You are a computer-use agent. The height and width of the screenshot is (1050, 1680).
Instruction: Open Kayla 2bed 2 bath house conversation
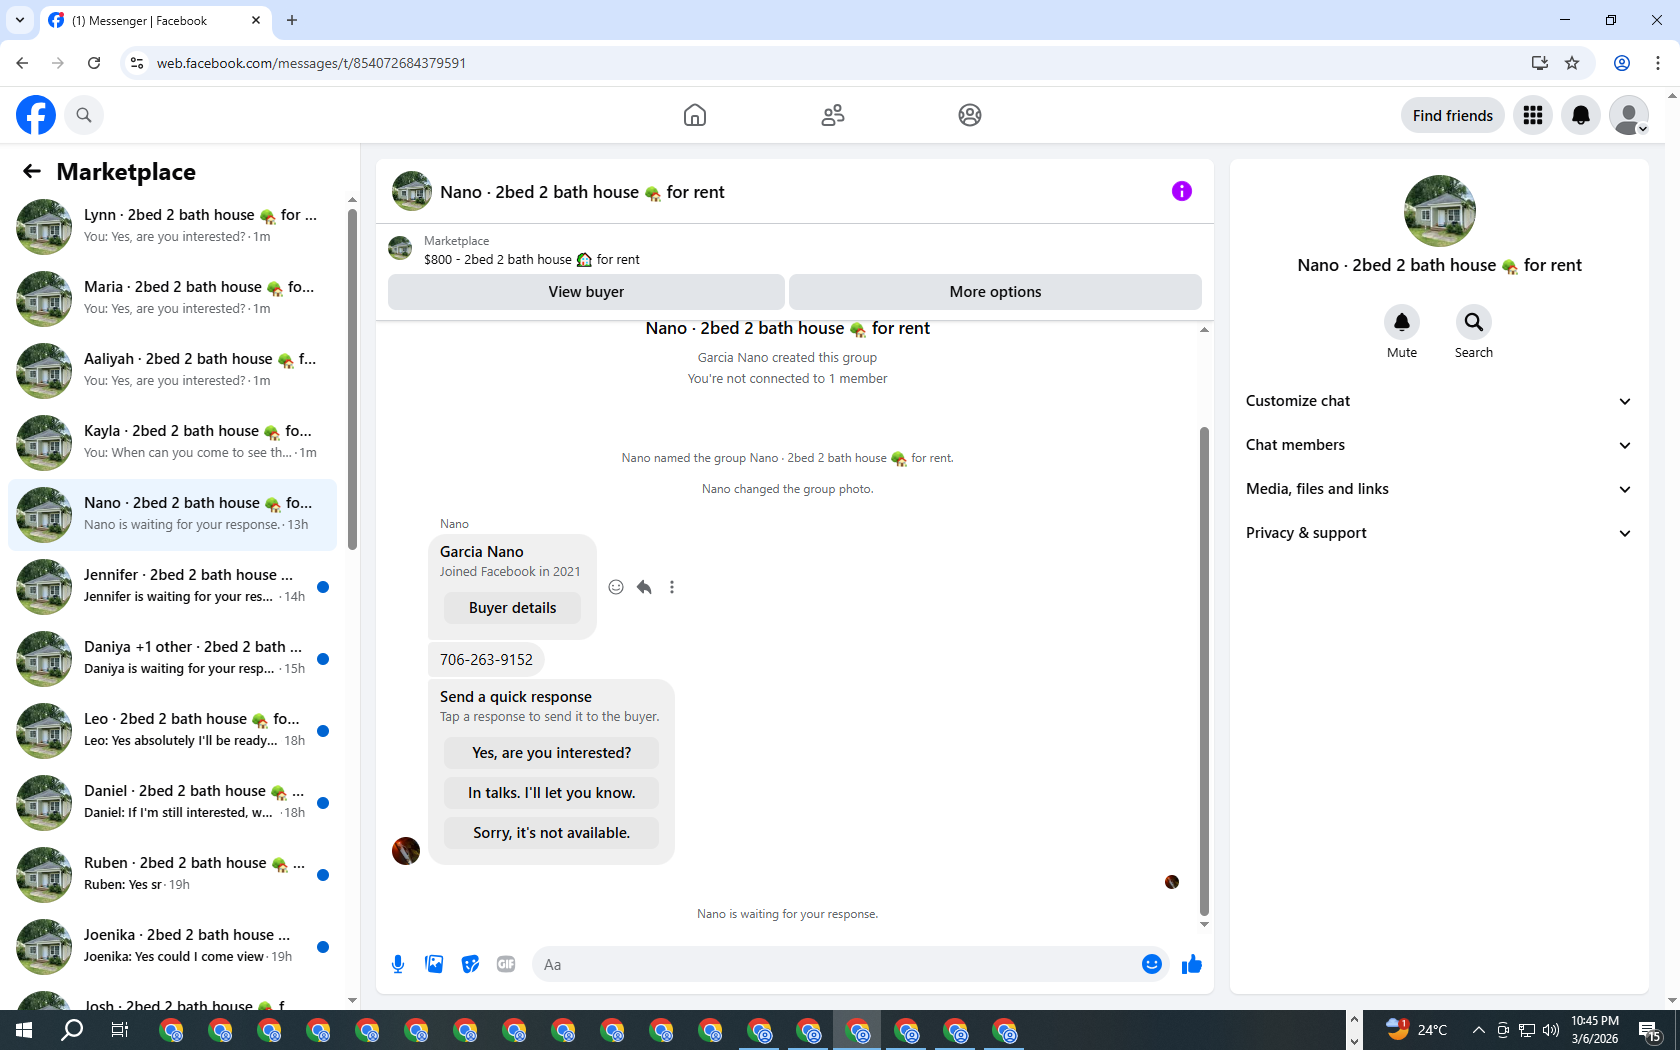(172, 443)
